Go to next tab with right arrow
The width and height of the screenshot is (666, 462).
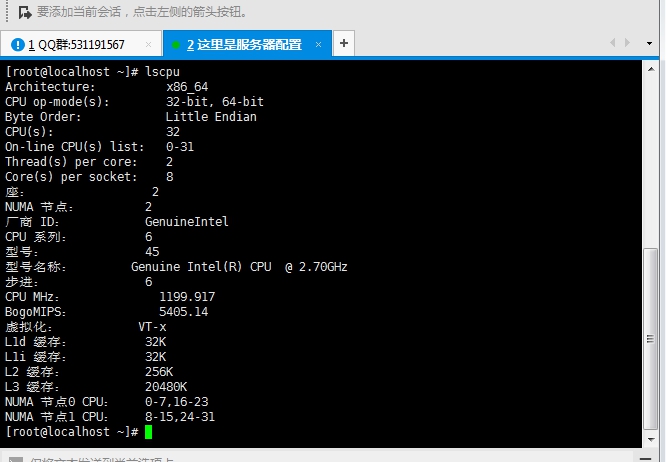tap(627, 42)
